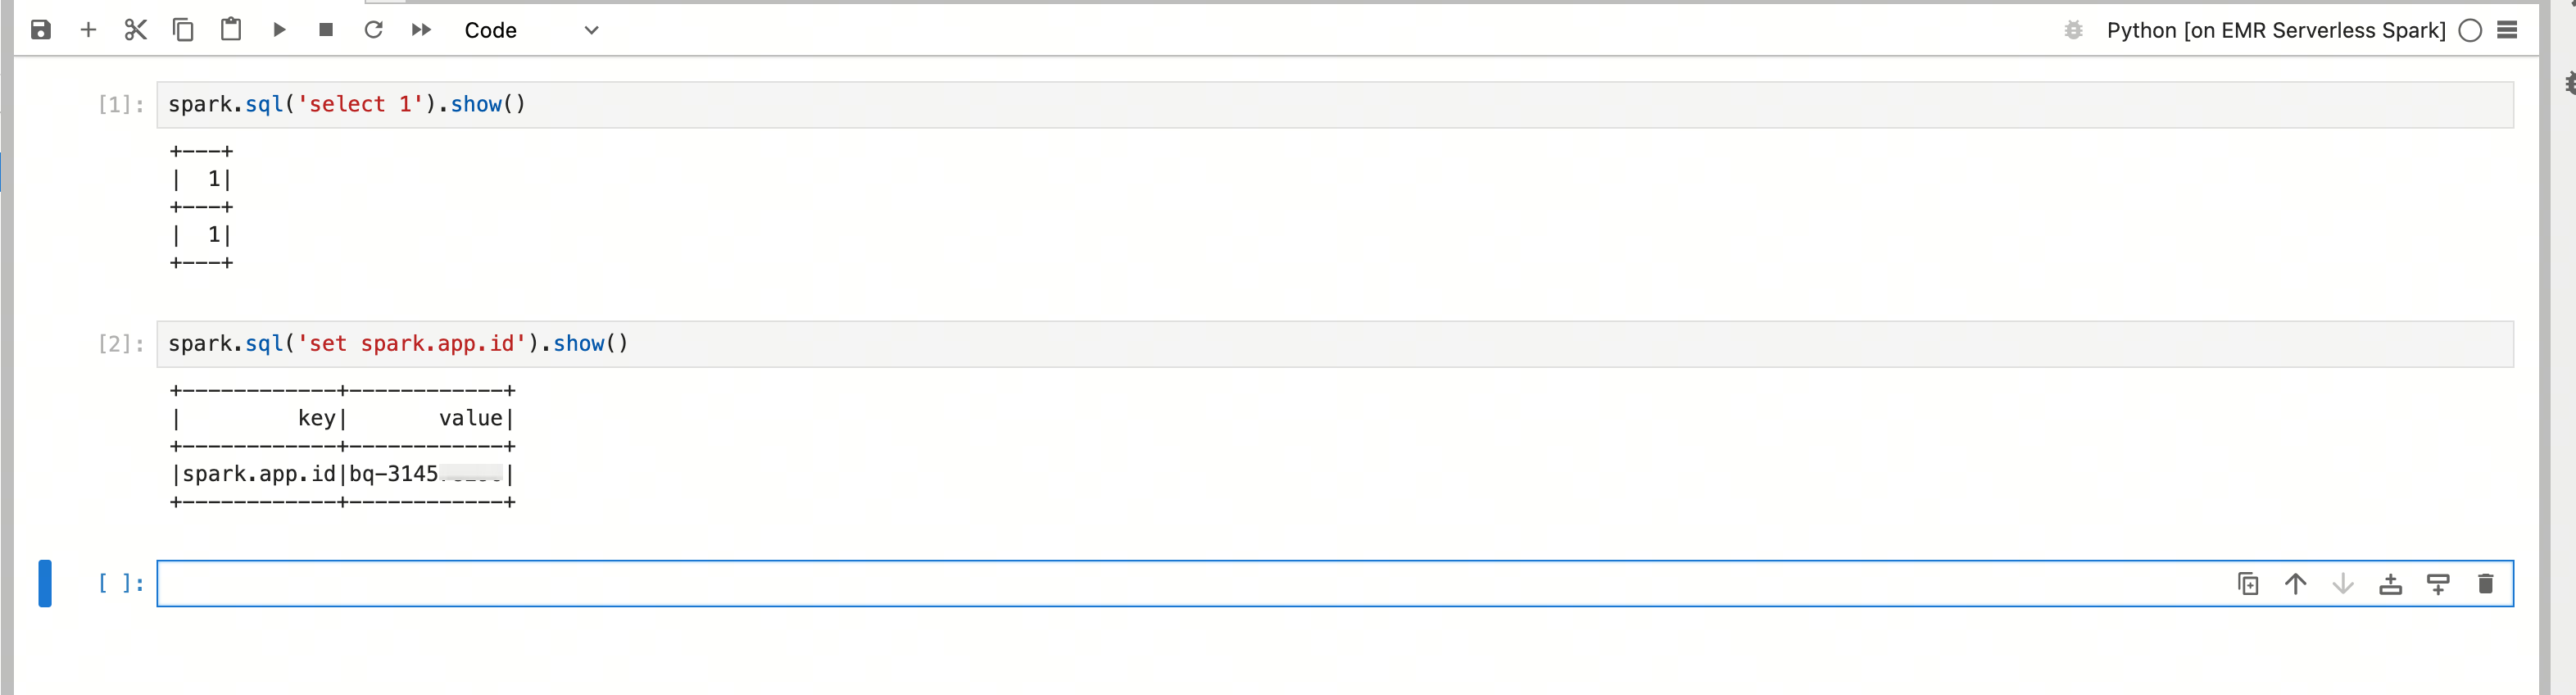
Task: Switch kernel via Python on EMR Serverless Spark
Action: coord(2275,30)
